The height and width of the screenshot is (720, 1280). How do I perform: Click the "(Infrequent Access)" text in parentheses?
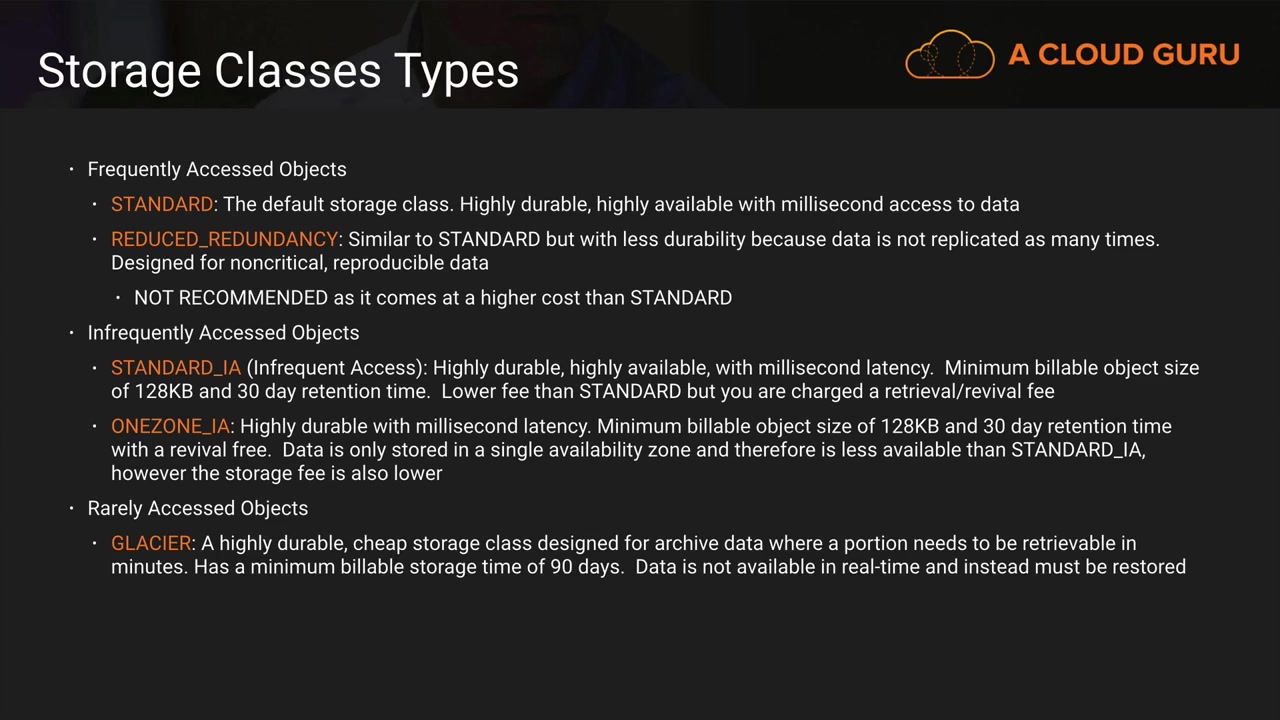click(336, 368)
